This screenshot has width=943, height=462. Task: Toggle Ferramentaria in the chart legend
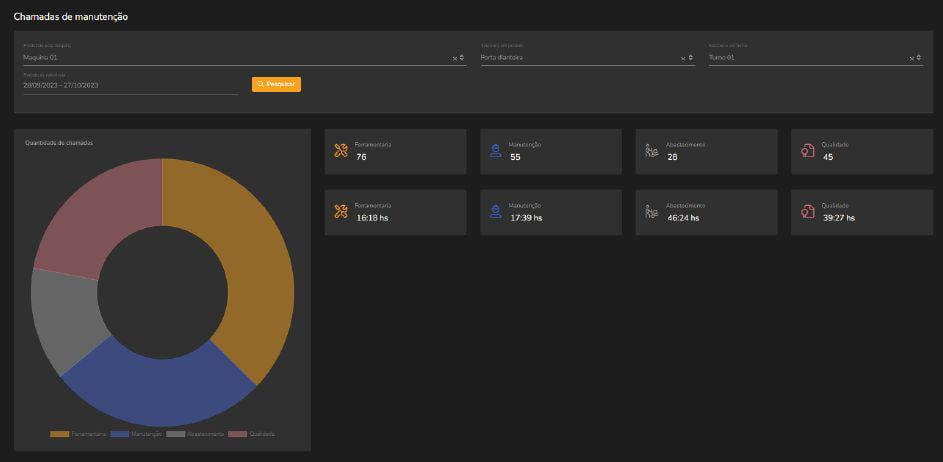point(59,434)
